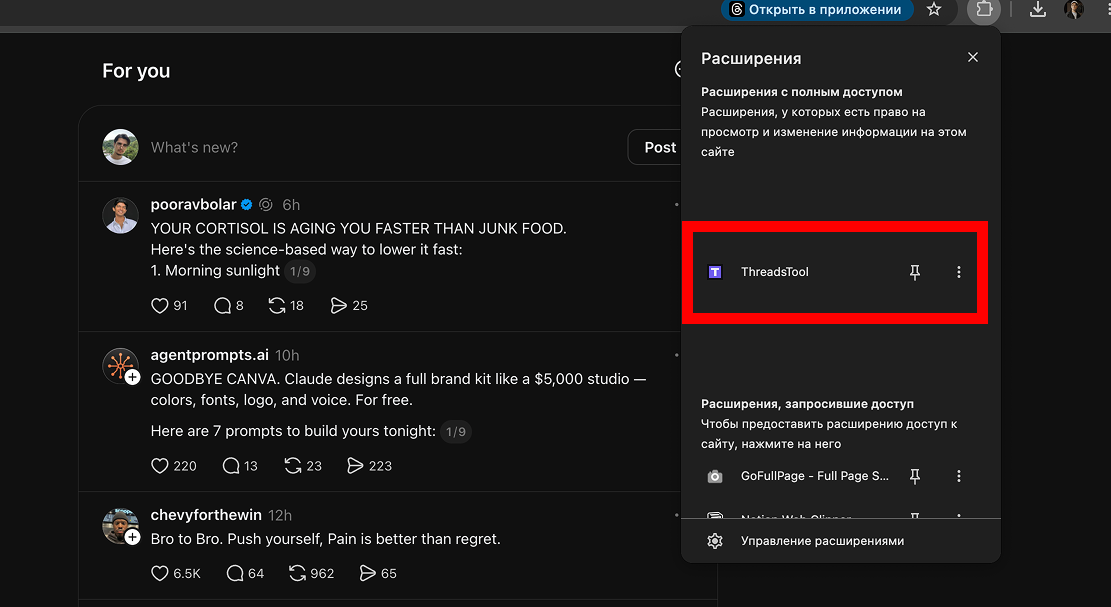
Task: Open the Downloads toolbar icon
Action: coord(1037,10)
